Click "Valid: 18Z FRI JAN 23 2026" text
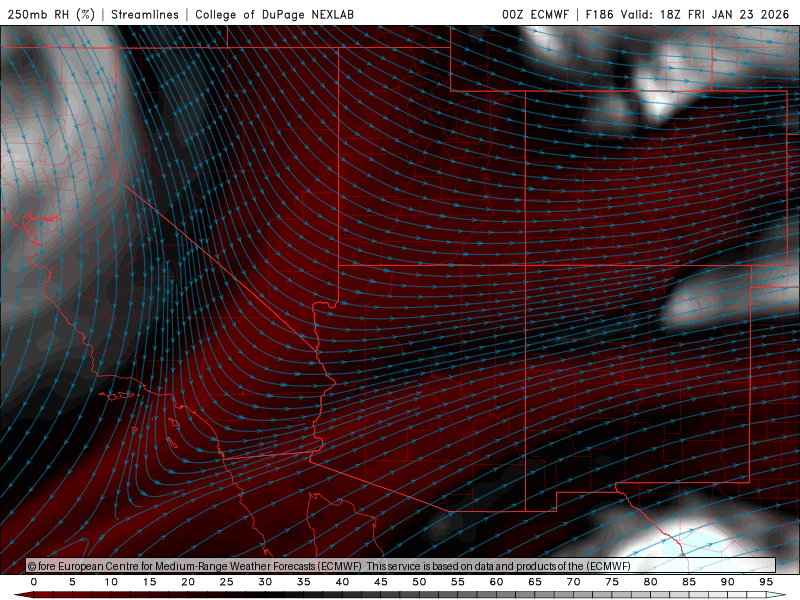This screenshot has width=800, height=600. (x=705, y=14)
